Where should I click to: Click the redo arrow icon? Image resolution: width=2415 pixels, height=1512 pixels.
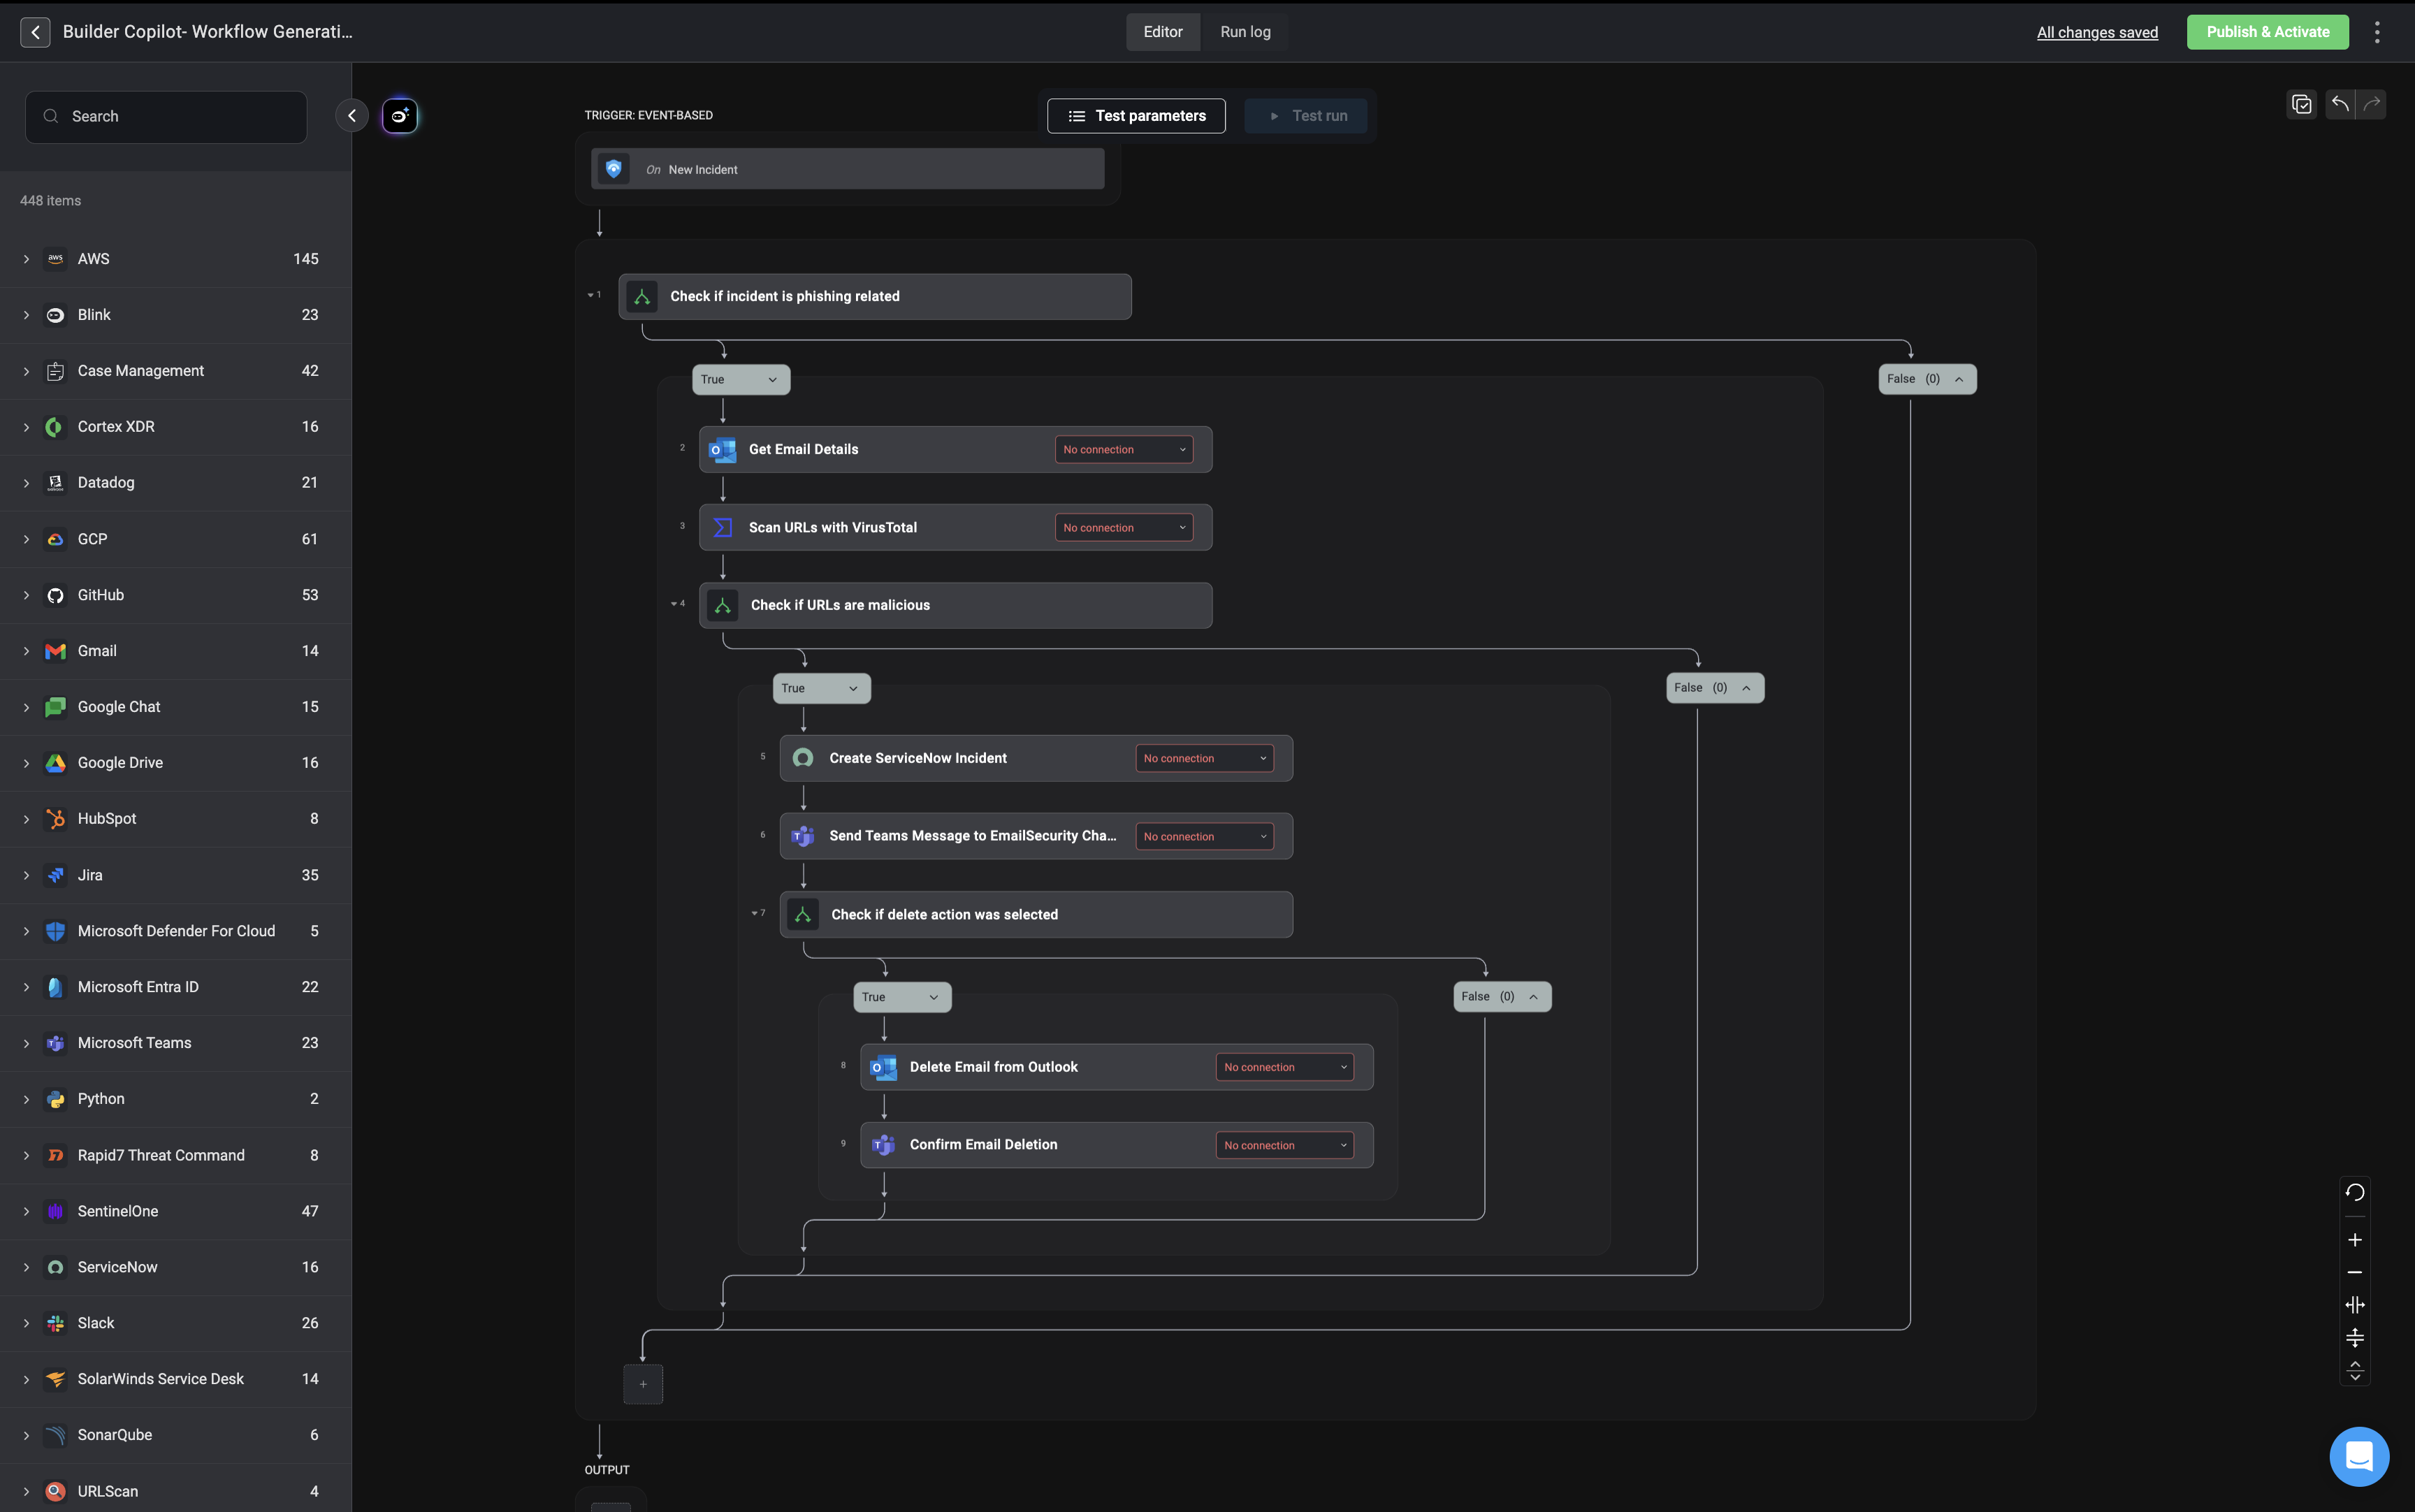pos(2371,104)
